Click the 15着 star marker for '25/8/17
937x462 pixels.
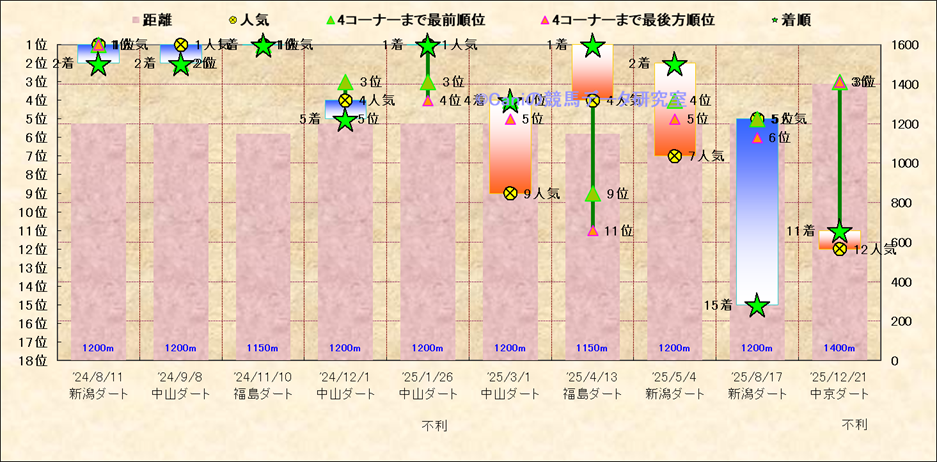757,306
